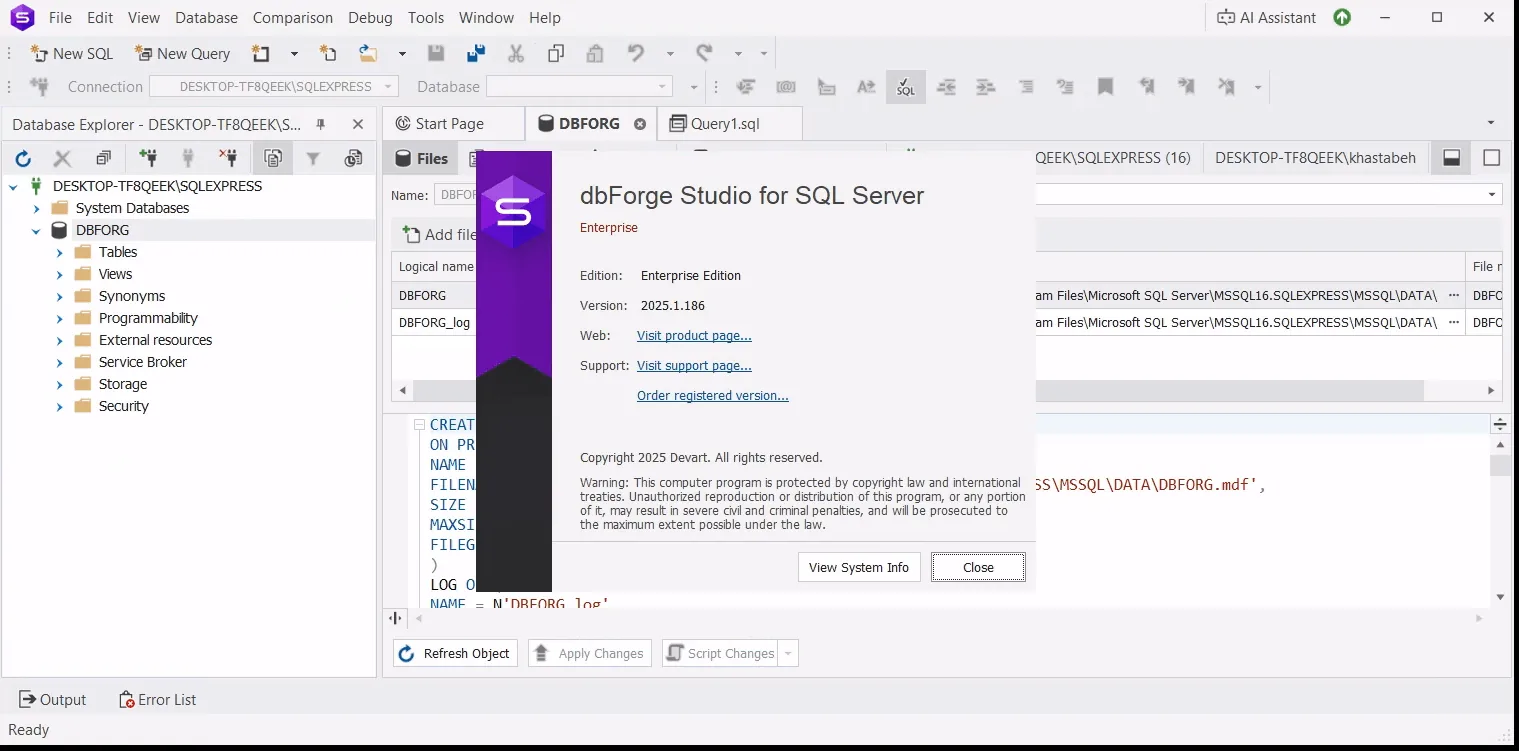Screen dimensions: 1519x751
Task: Open the Database combo box
Action: (578, 87)
